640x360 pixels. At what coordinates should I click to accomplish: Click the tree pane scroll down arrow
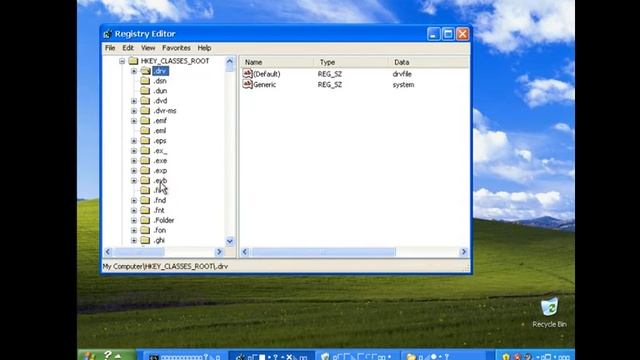[230, 241]
